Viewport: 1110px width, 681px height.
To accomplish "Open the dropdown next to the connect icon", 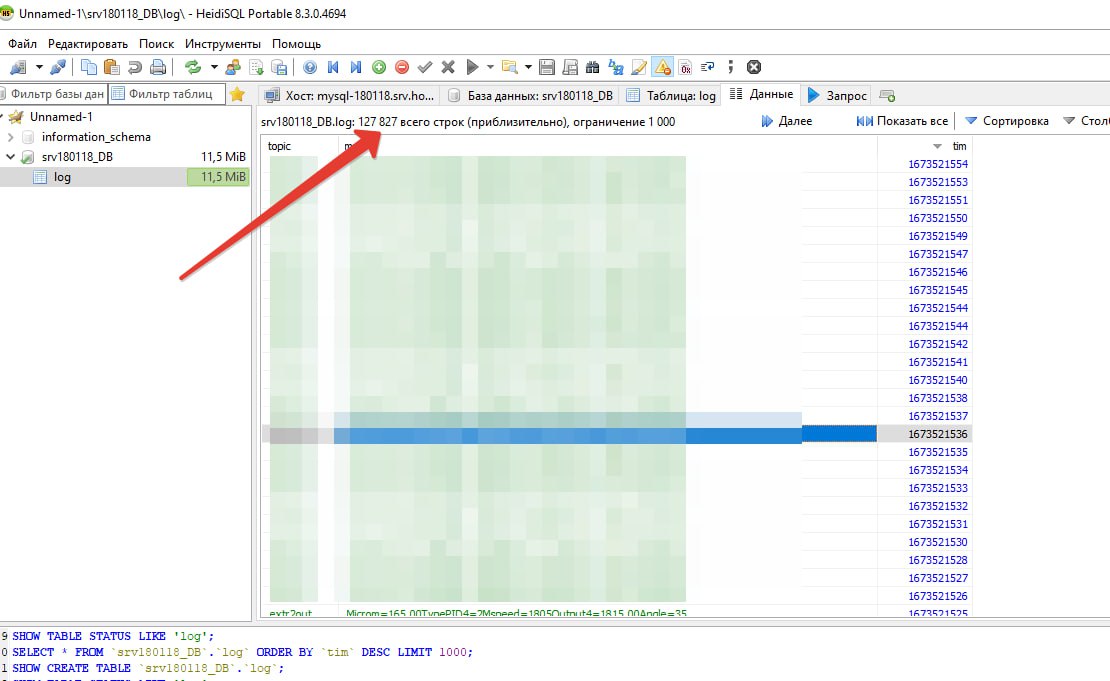I will [39, 67].
